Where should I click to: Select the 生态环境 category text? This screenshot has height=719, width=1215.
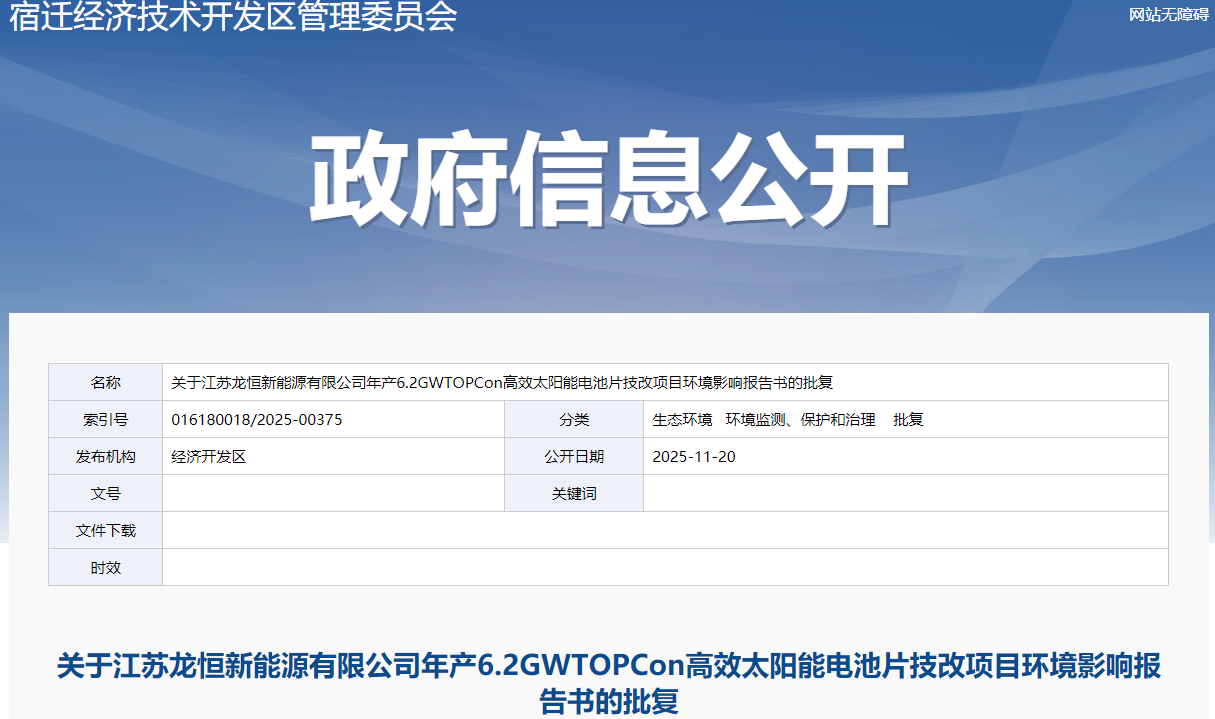point(682,420)
